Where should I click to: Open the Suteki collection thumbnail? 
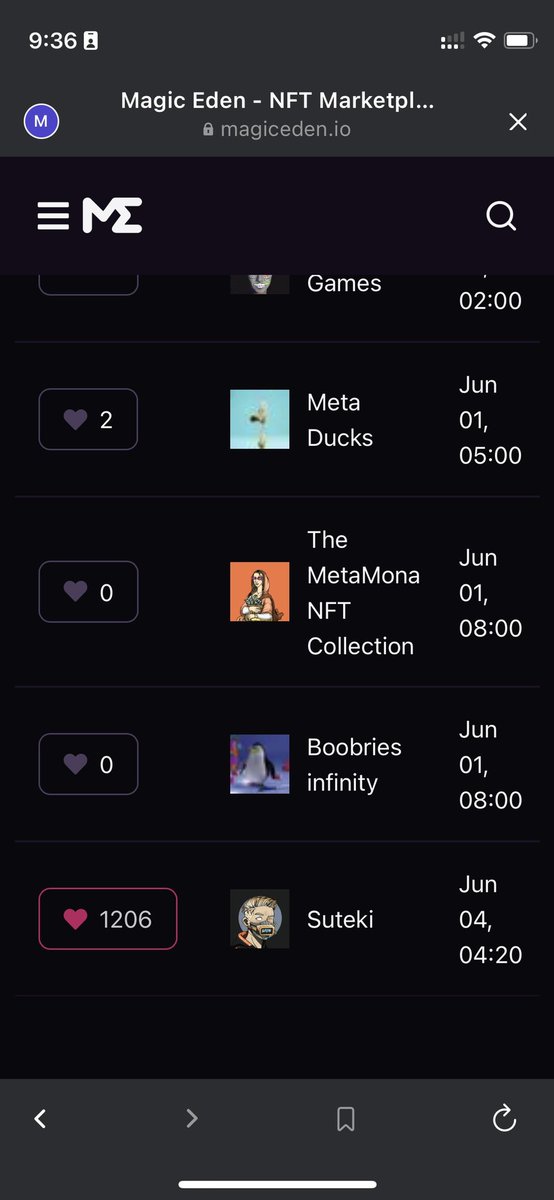260,919
